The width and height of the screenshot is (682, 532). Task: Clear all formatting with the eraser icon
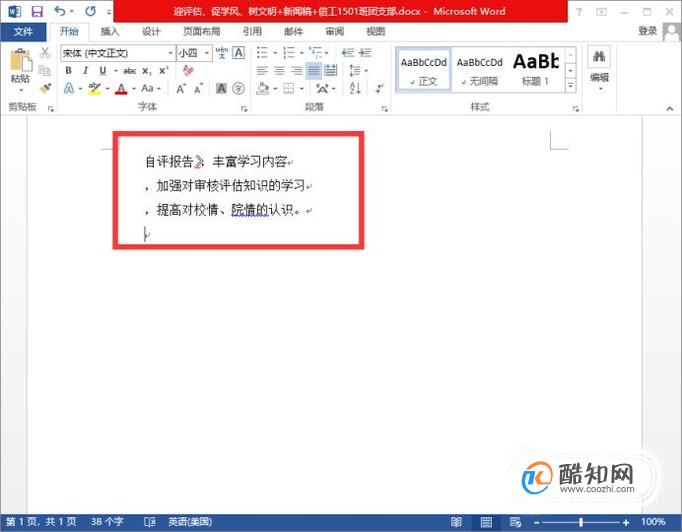[188, 70]
